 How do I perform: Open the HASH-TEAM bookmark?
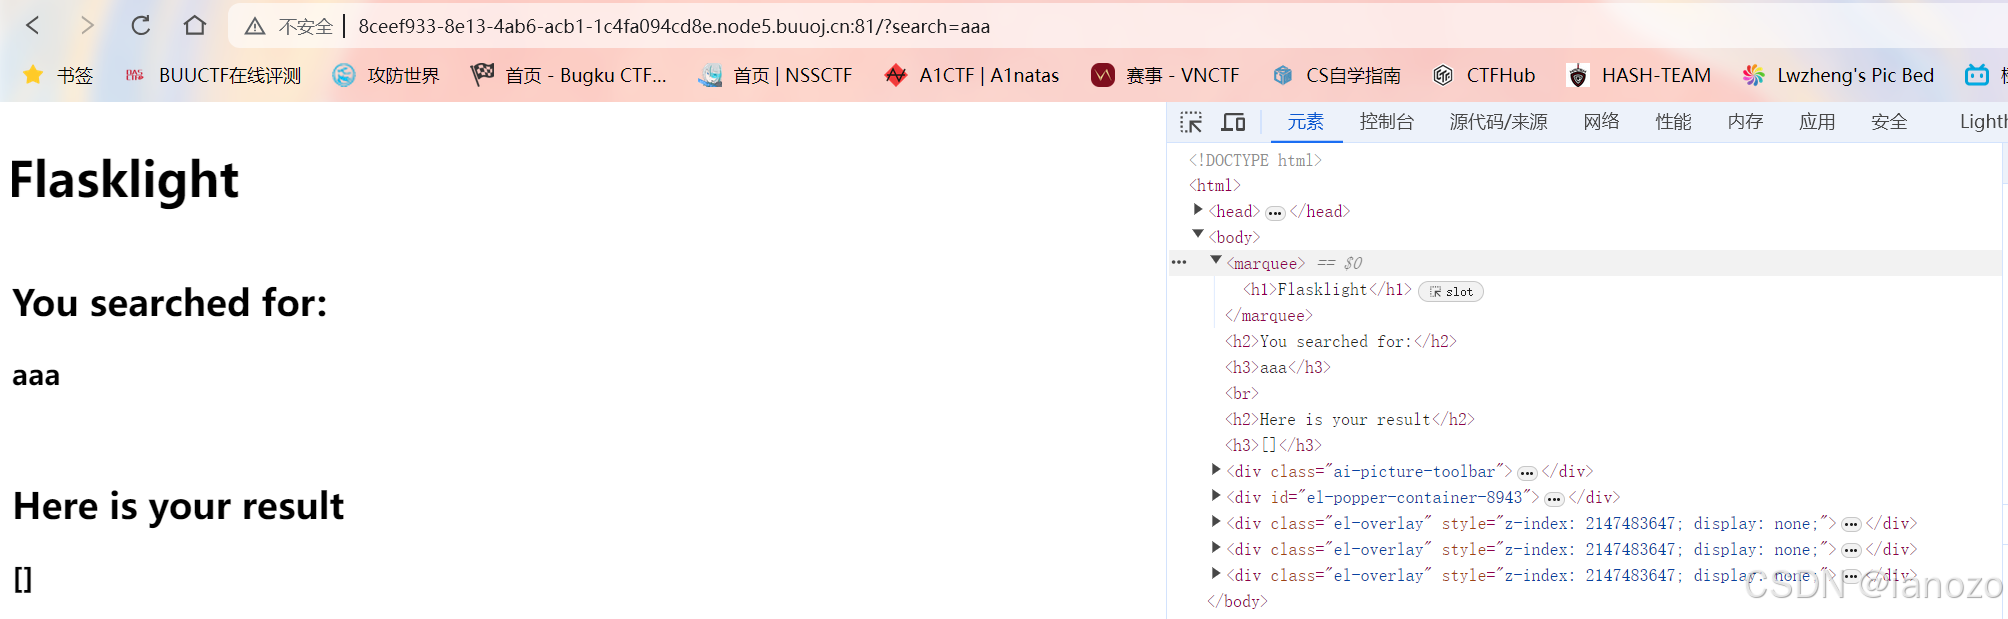click(x=1639, y=75)
